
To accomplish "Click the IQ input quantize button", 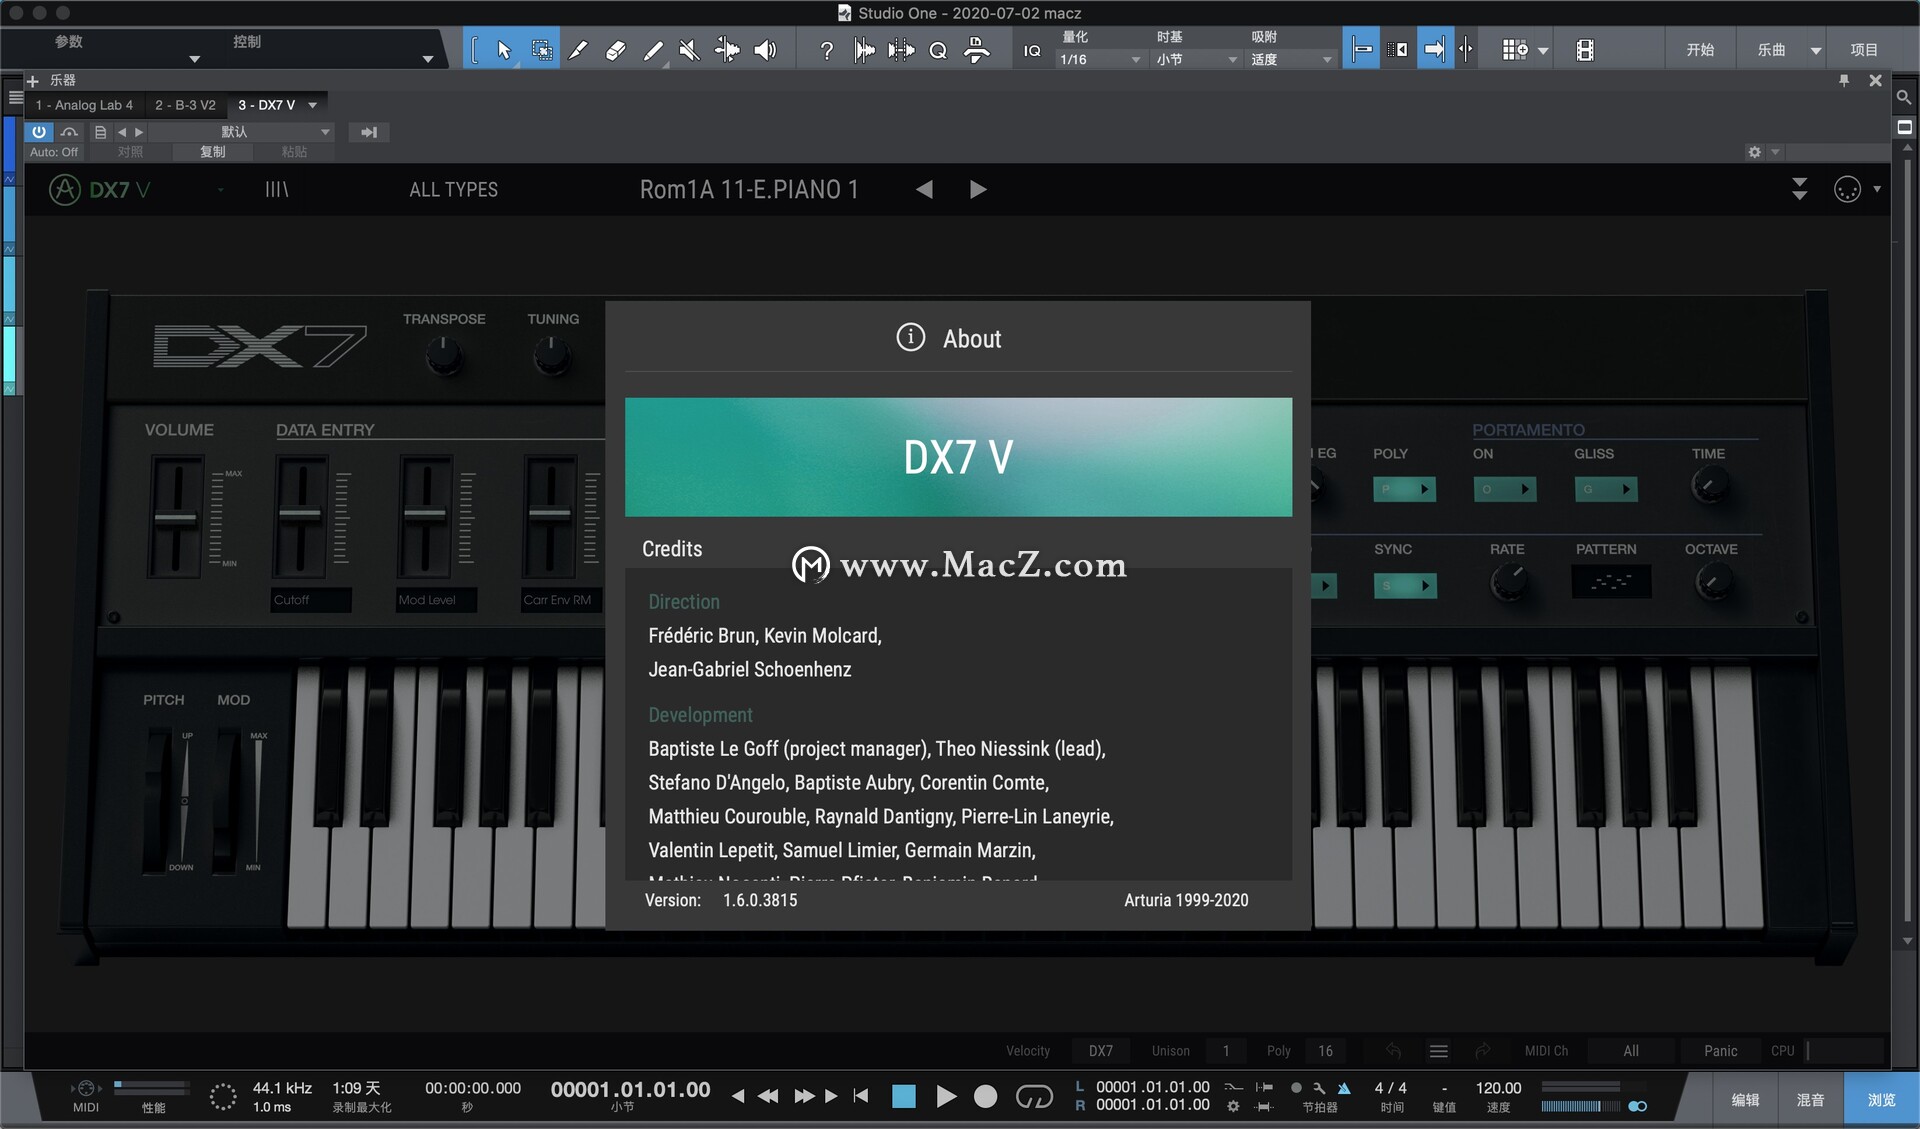I will 1032,50.
